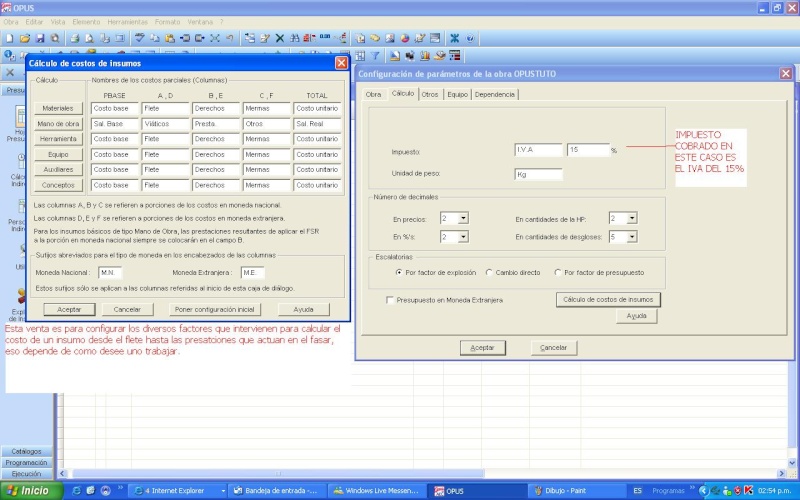Open En %'s decimals dropdown
The image size is (800, 500).
coord(463,237)
